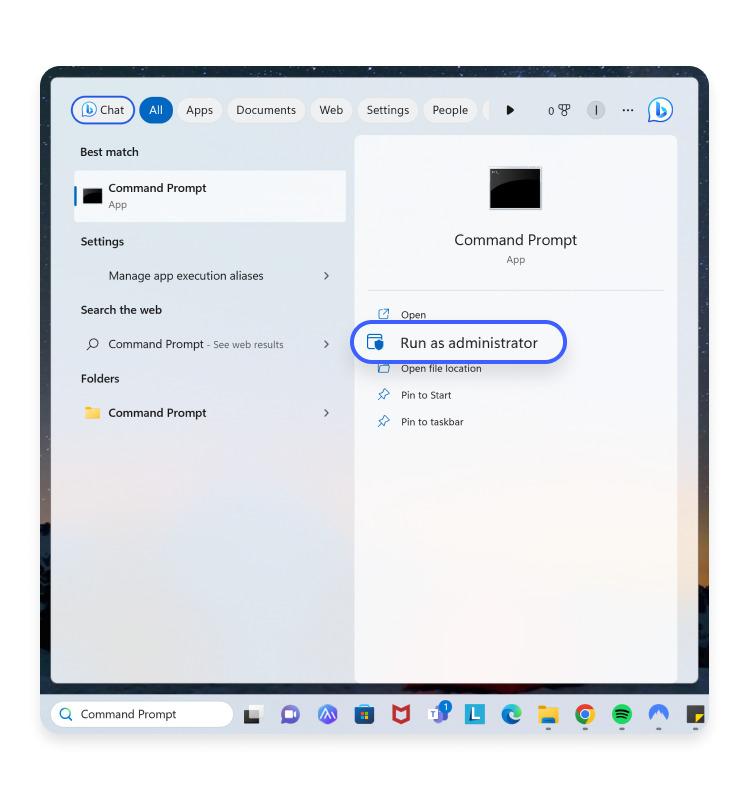This screenshot has width=750, height=800.
Task: Open Sticky Notes from the taskbar
Action: [695, 715]
